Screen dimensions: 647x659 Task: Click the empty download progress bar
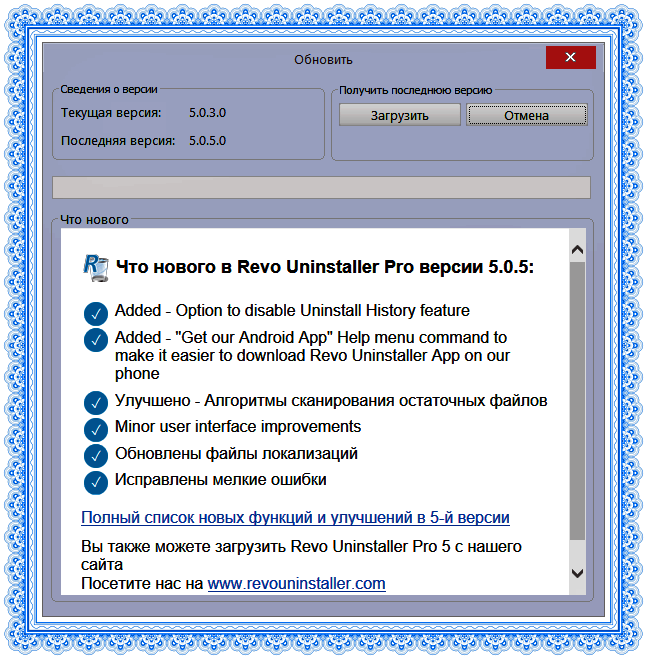(x=321, y=187)
